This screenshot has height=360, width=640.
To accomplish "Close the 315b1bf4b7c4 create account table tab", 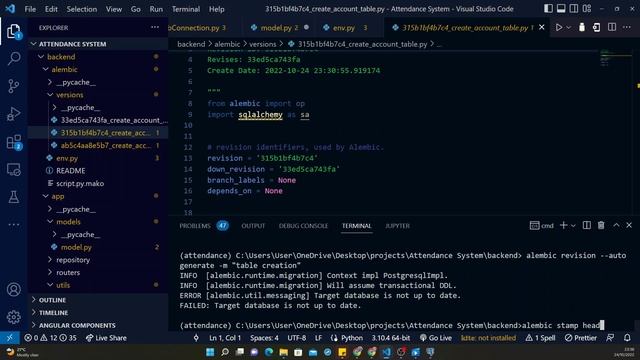I will [542, 27].
